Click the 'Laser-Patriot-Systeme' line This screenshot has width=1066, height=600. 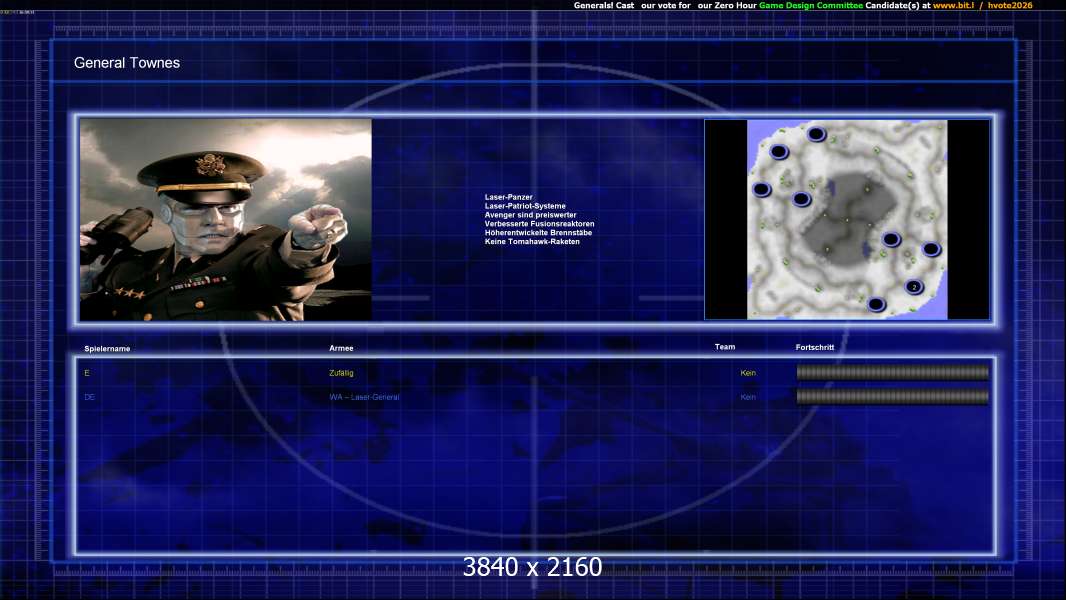click(525, 206)
